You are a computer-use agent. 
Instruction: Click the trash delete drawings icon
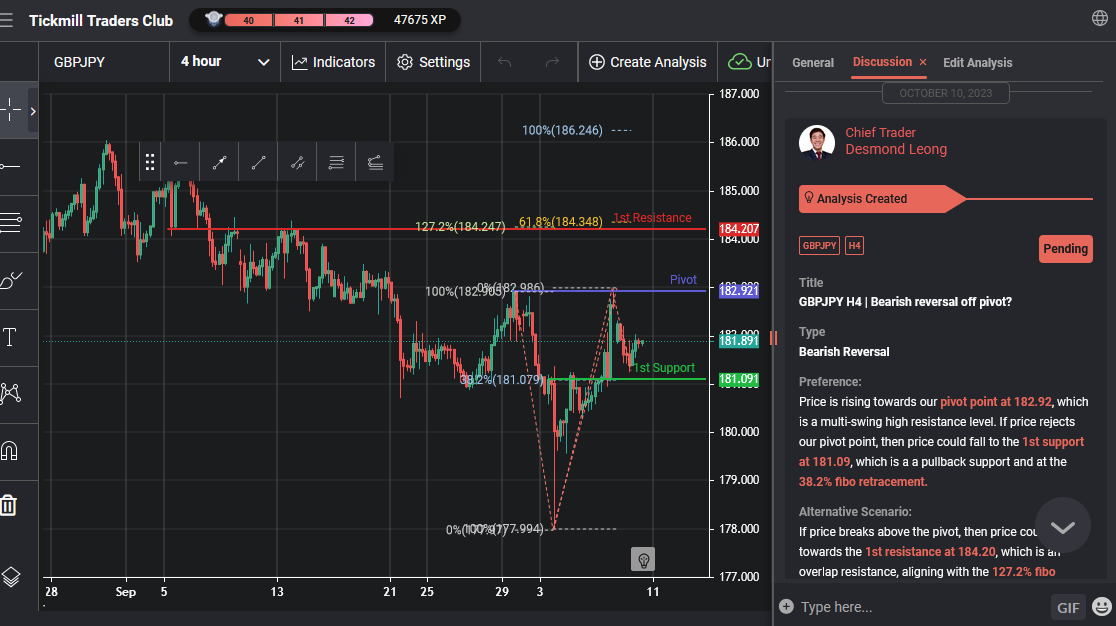(9, 505)
